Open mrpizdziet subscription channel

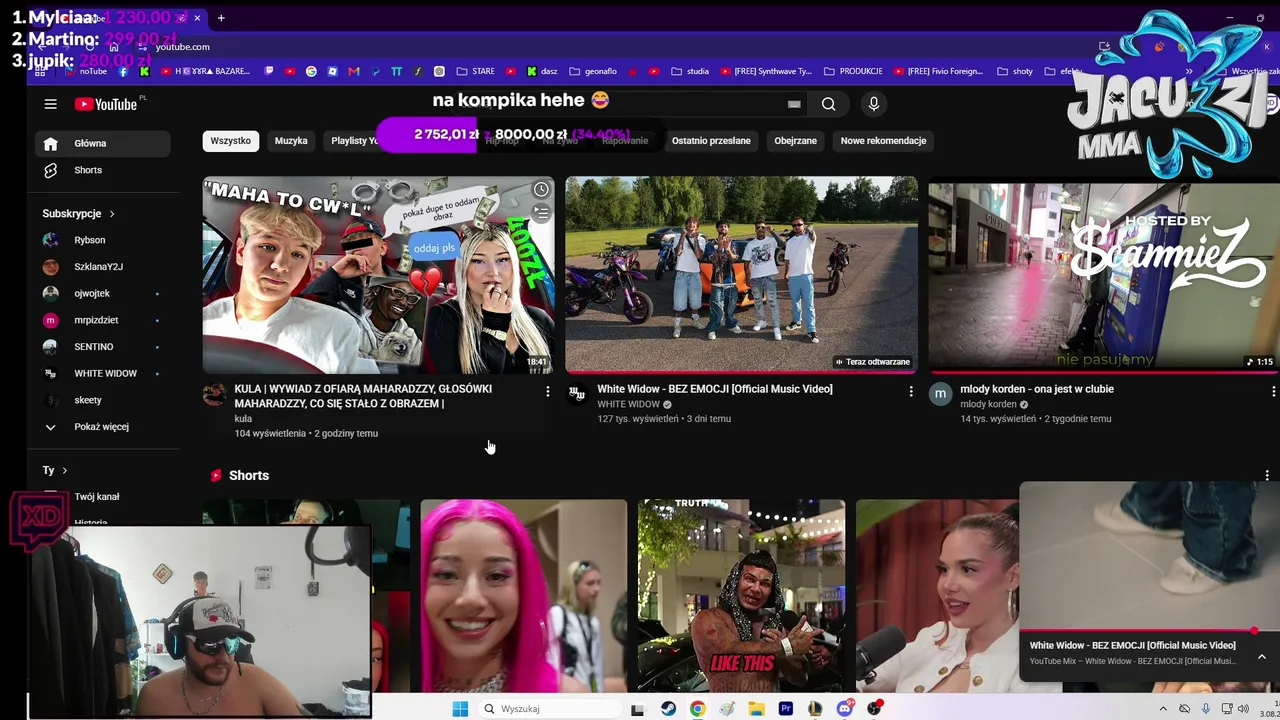click(x=102, y=320)
